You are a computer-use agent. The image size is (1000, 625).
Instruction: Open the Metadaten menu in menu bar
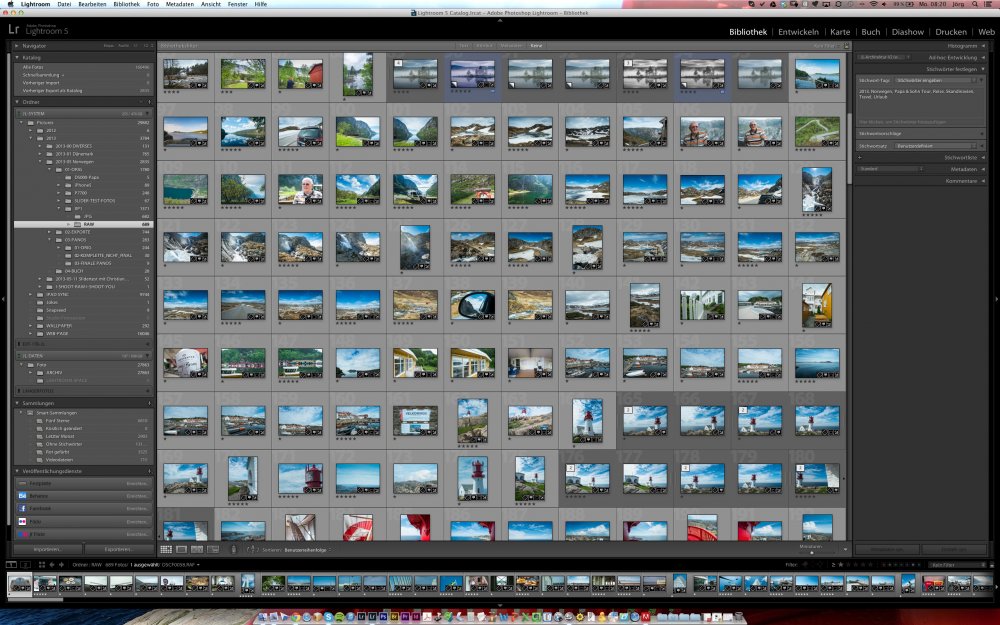[180, 4]
